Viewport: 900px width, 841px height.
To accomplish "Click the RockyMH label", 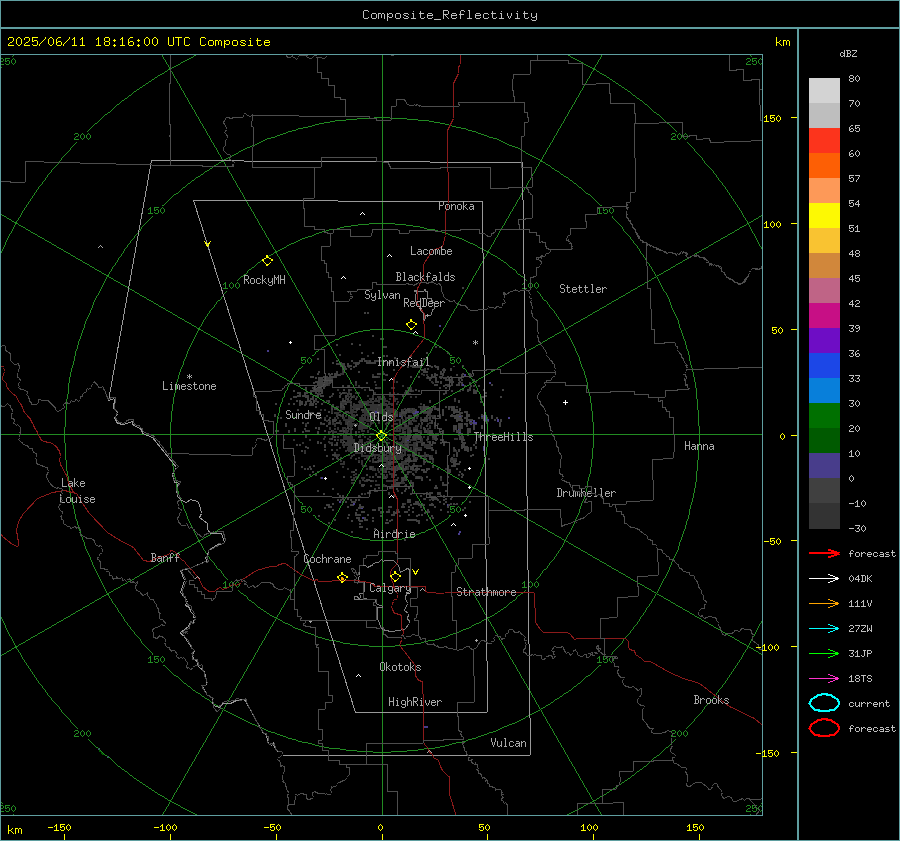I will click(264, 280).
